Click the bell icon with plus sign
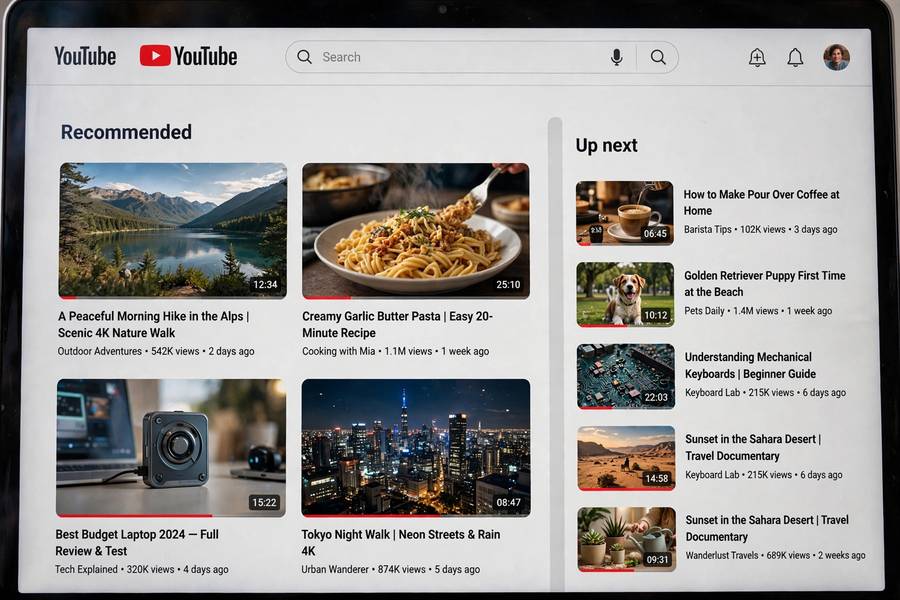This screenshot has width=900, height=600. click(x=757, y=57)
